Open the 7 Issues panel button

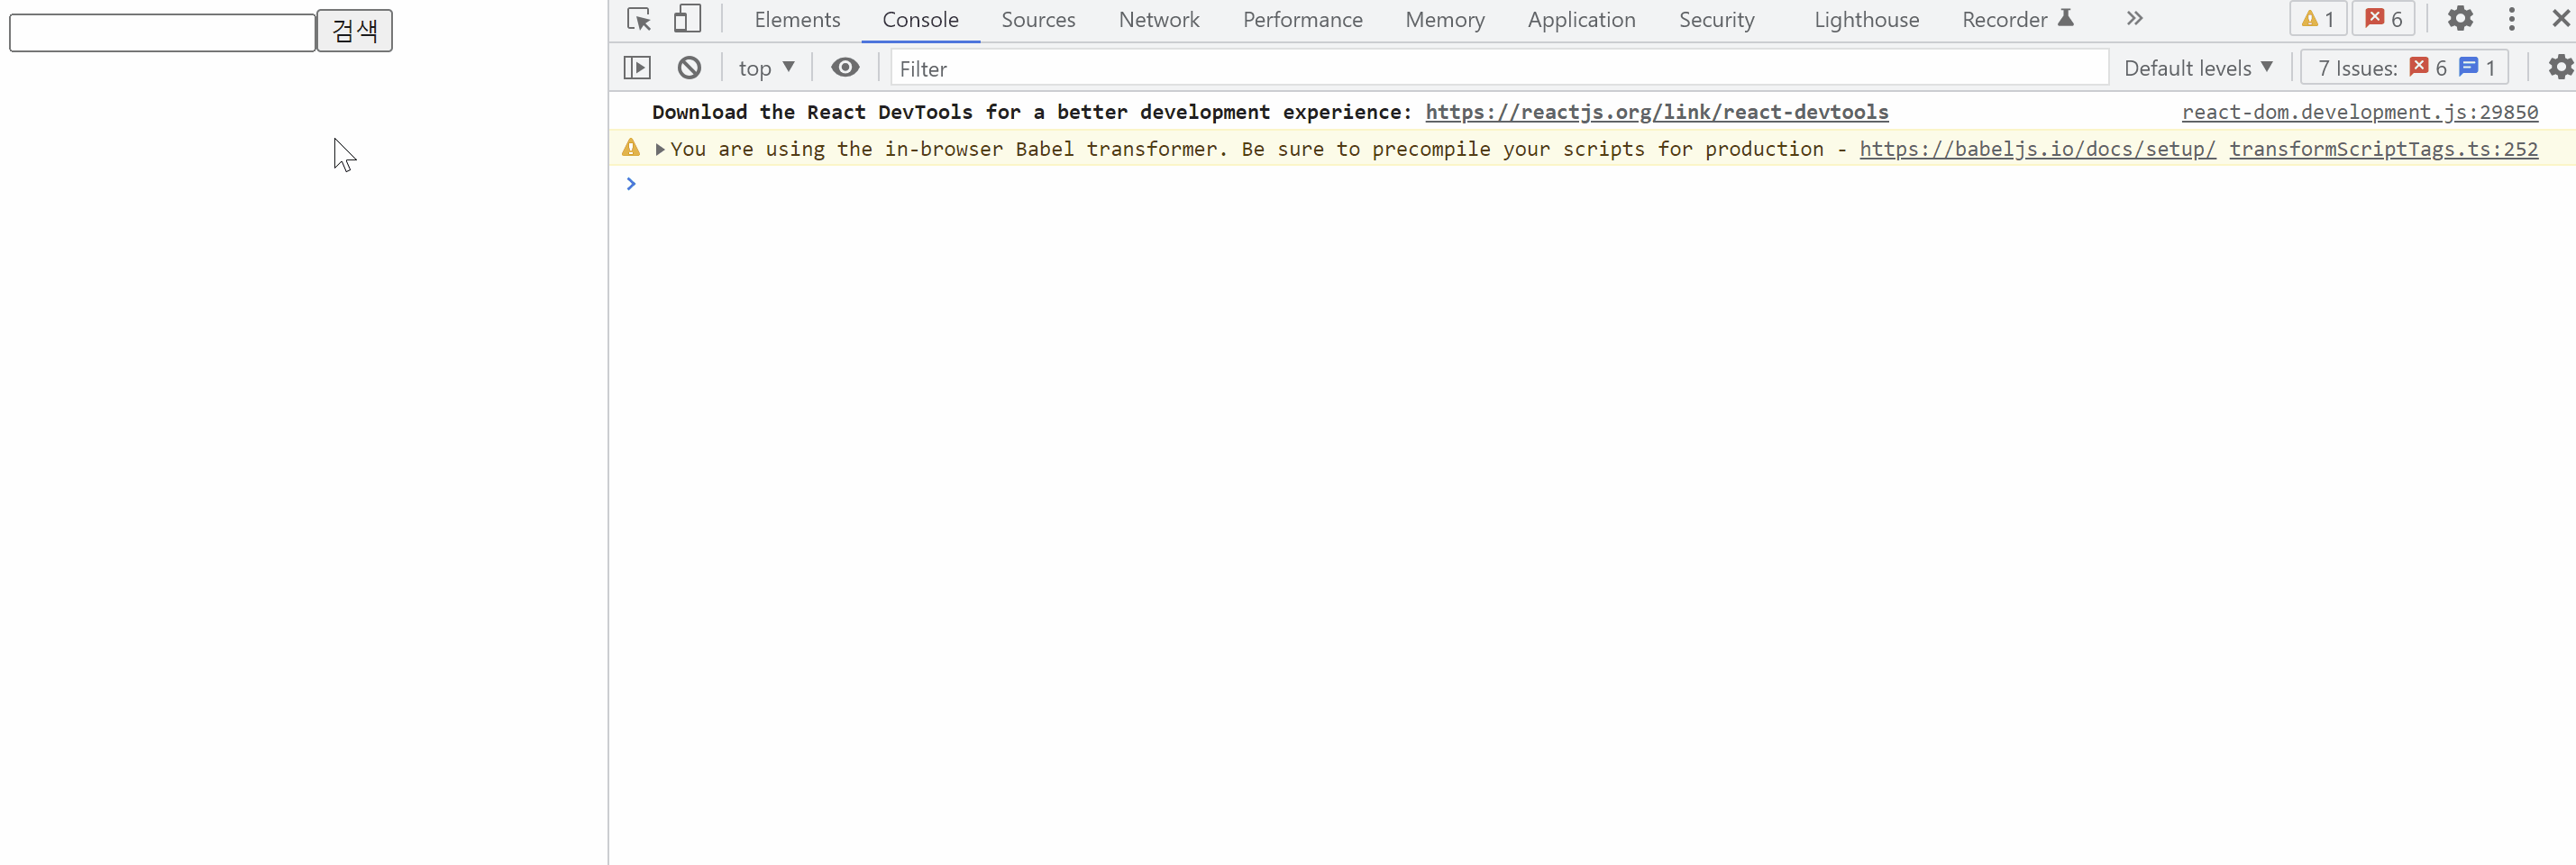2404,67
